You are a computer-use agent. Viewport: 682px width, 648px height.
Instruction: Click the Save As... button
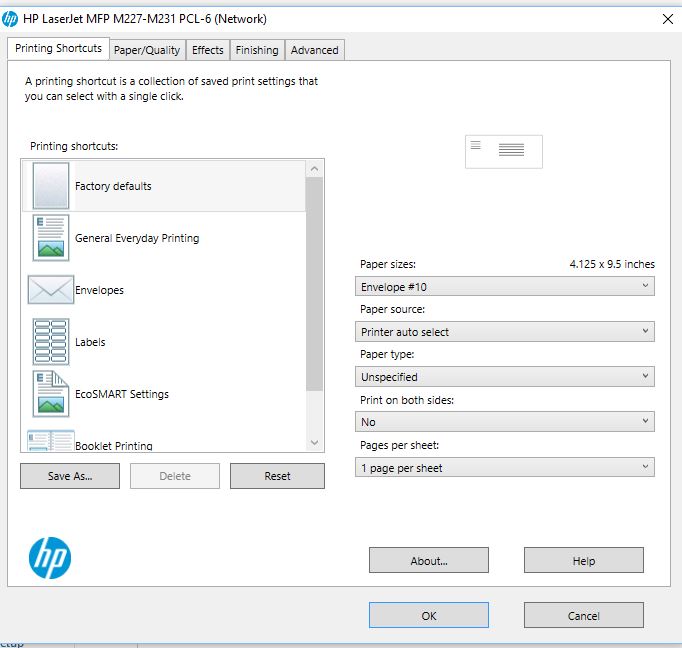pos(70,476)
